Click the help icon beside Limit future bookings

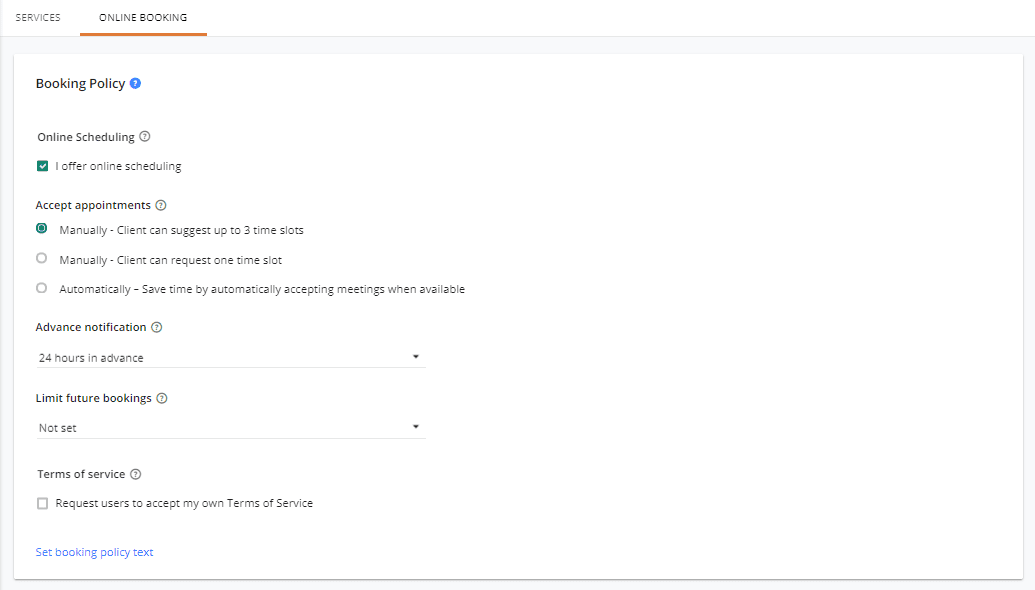162,398
